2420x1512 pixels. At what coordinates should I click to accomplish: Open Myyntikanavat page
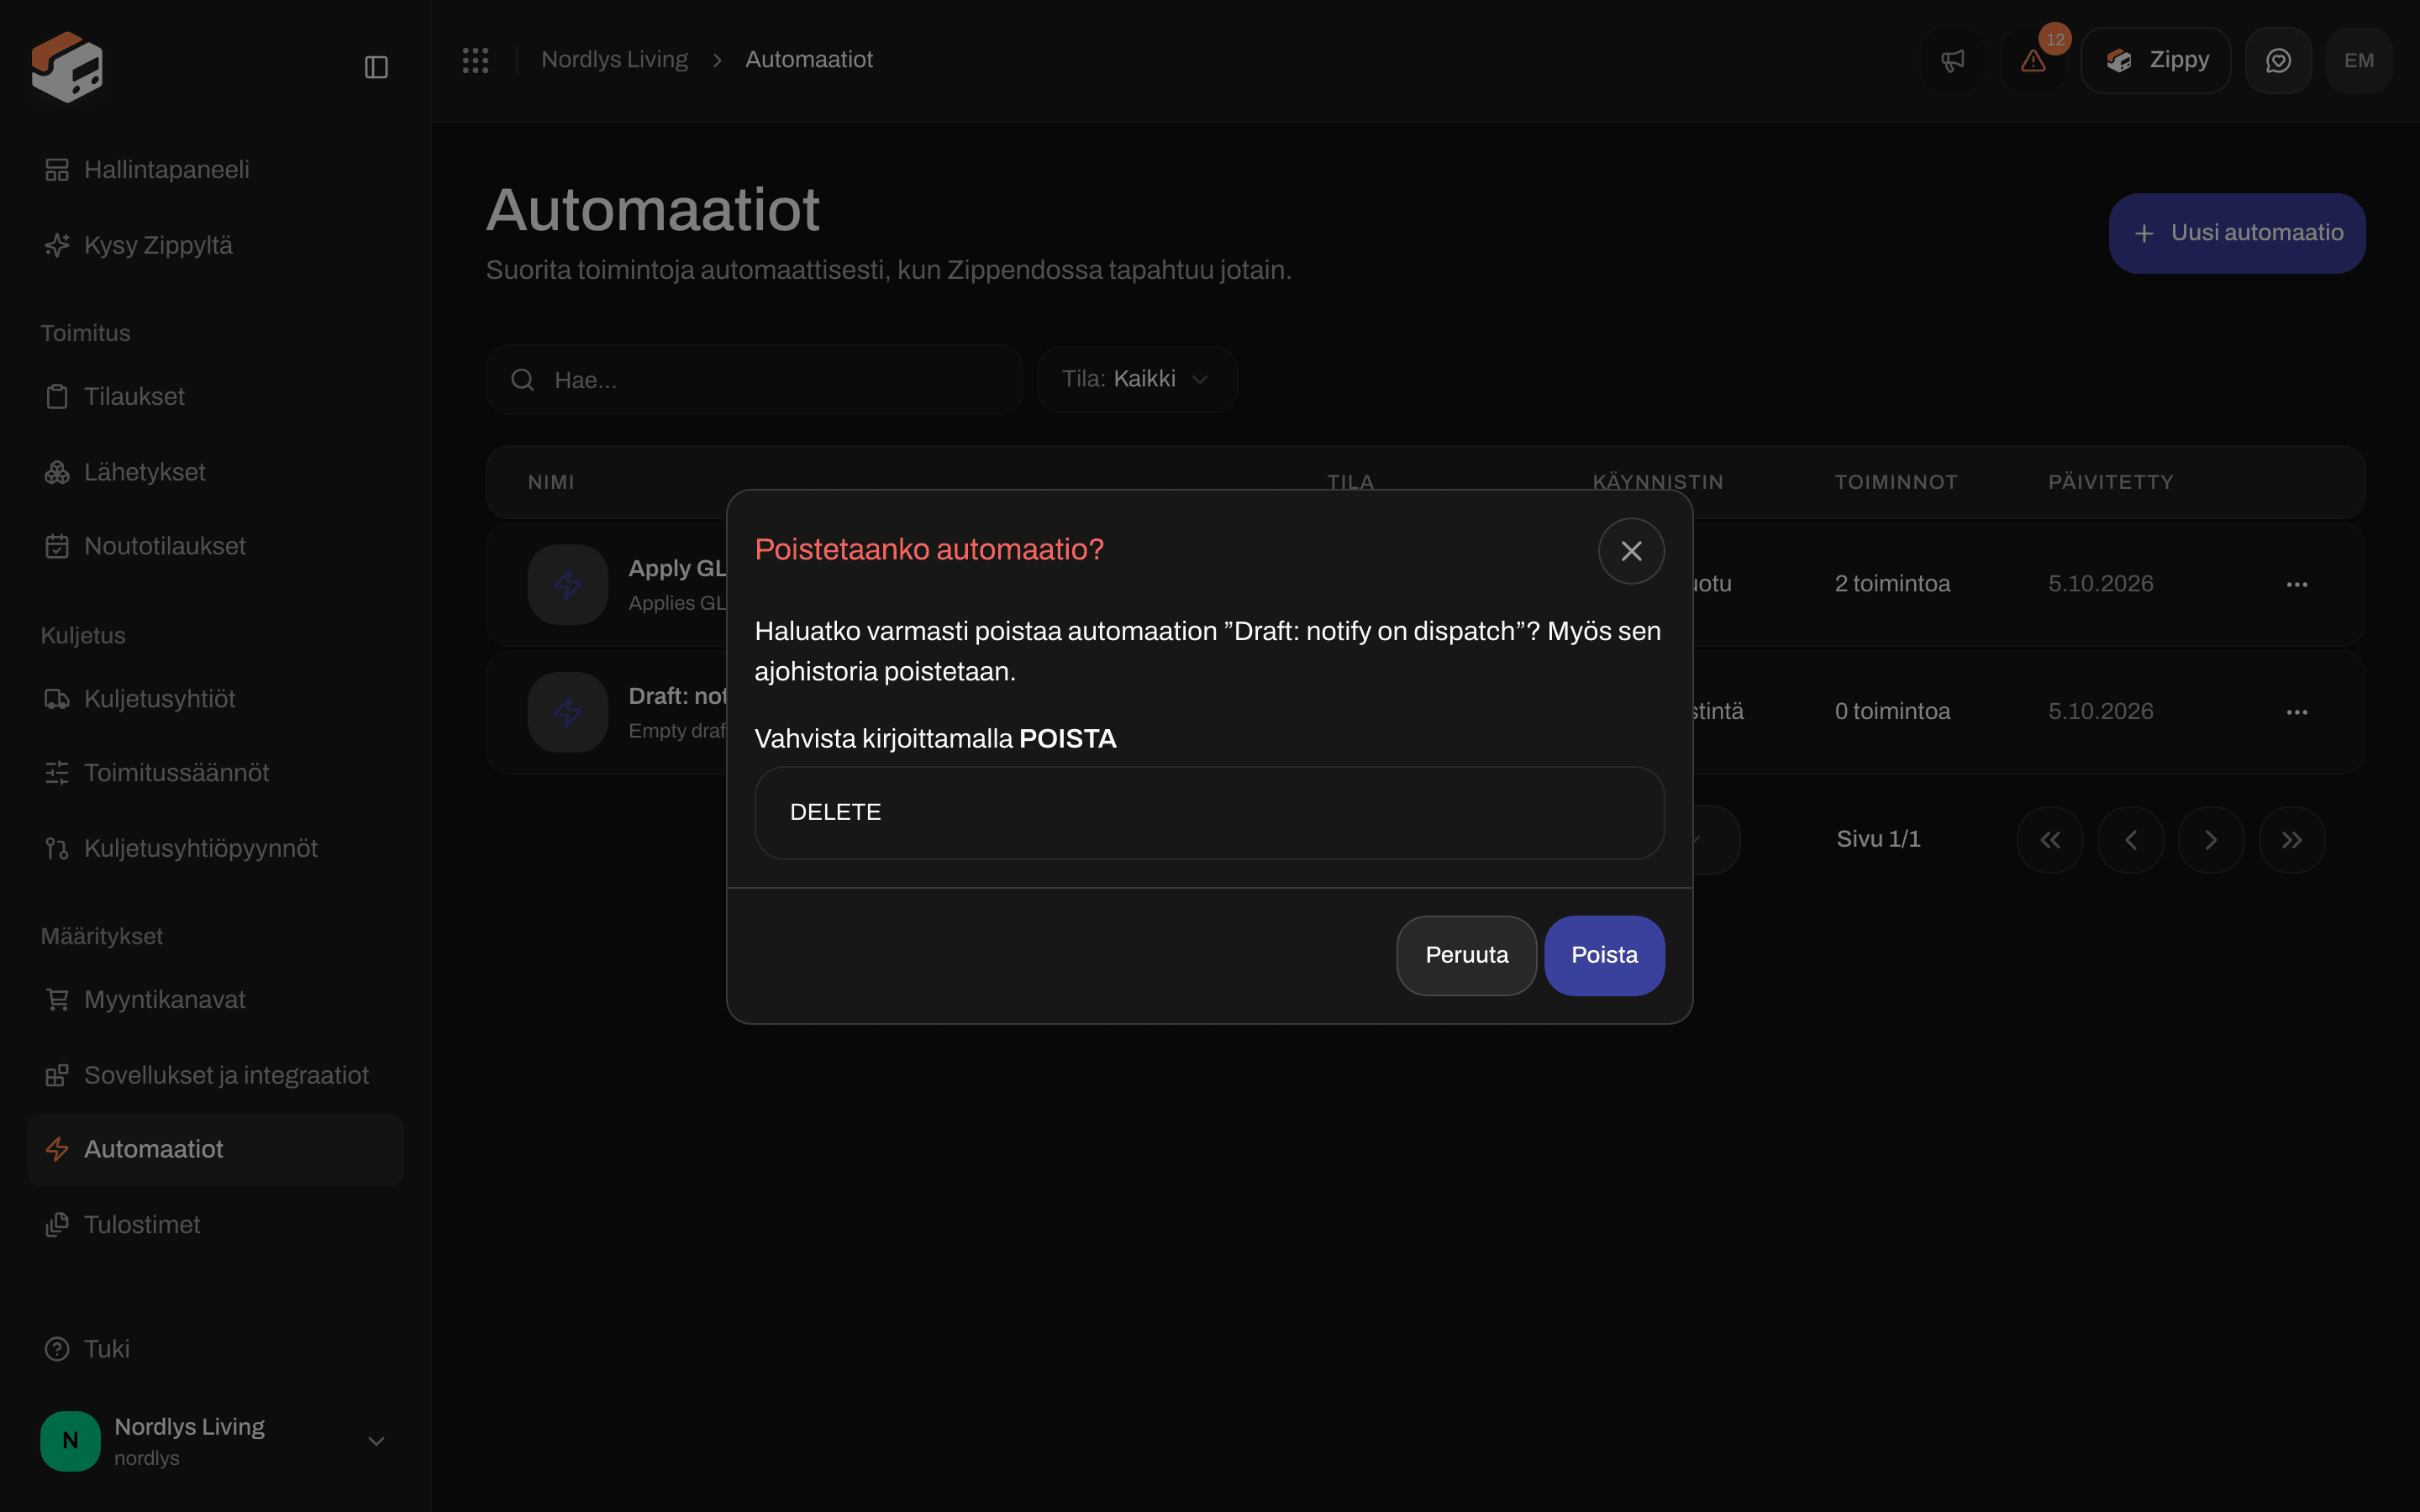point(215,1000)
